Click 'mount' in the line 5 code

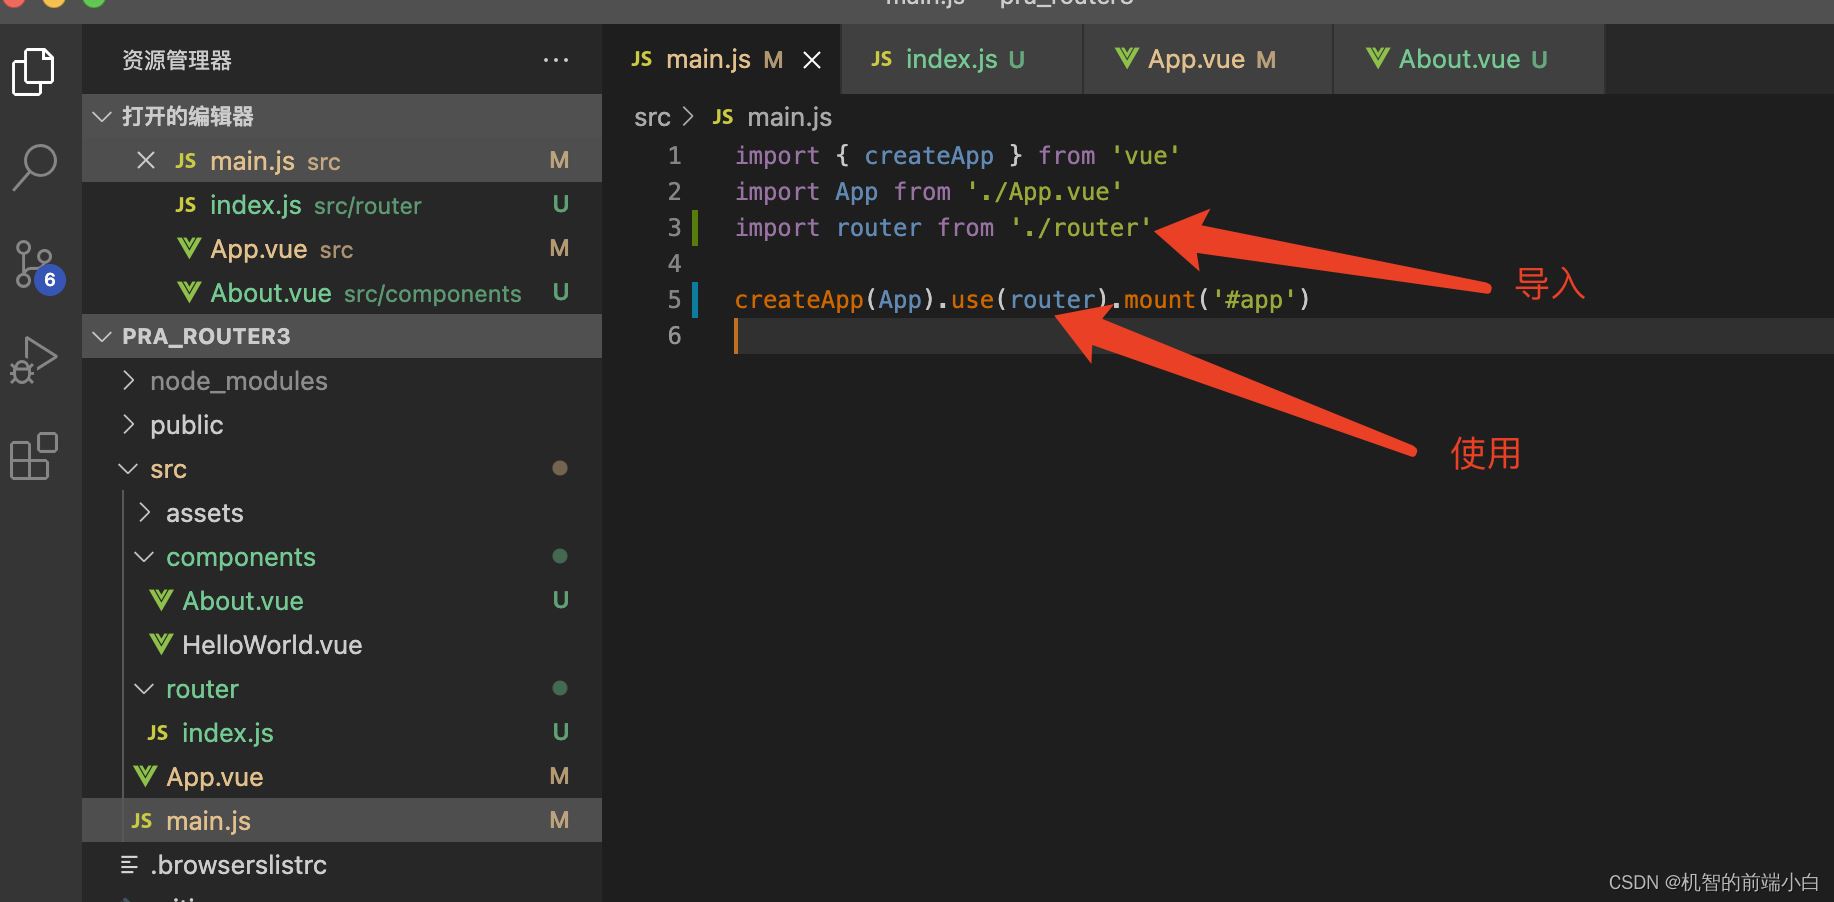click(x=1159, y=299)
